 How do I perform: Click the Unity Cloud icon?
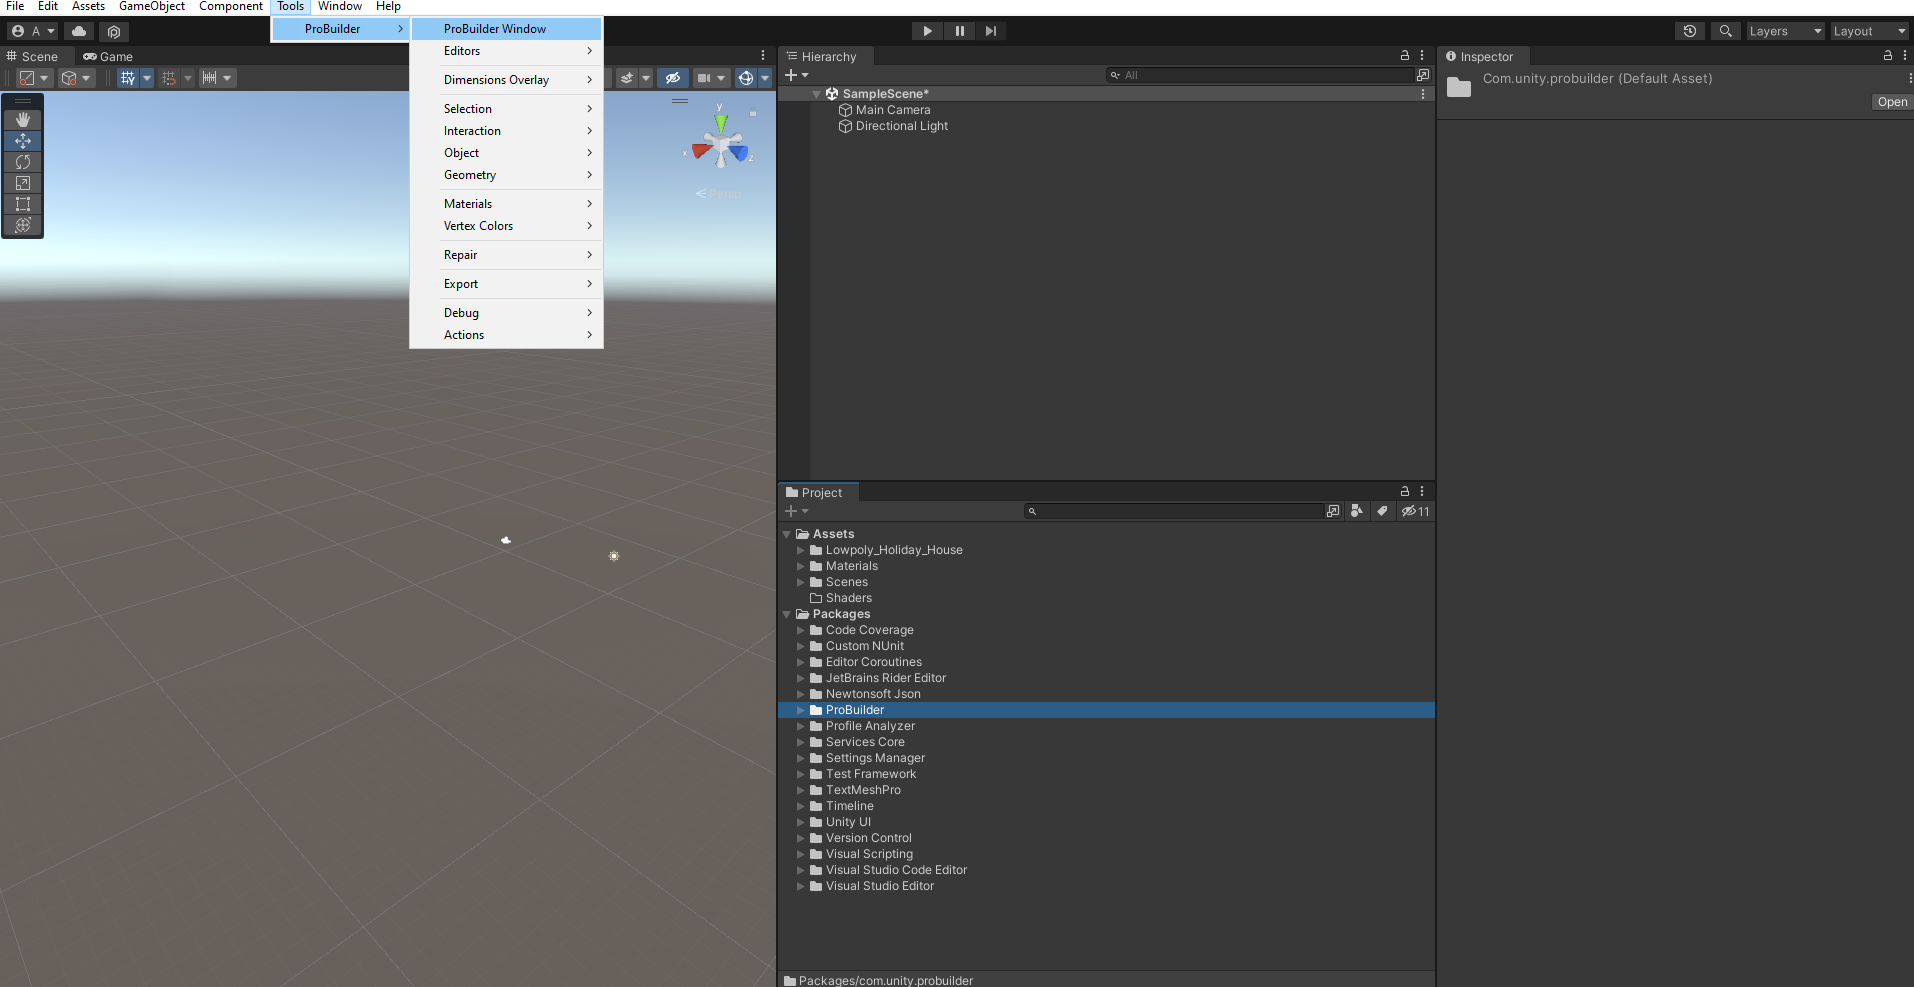pos(79,31)
